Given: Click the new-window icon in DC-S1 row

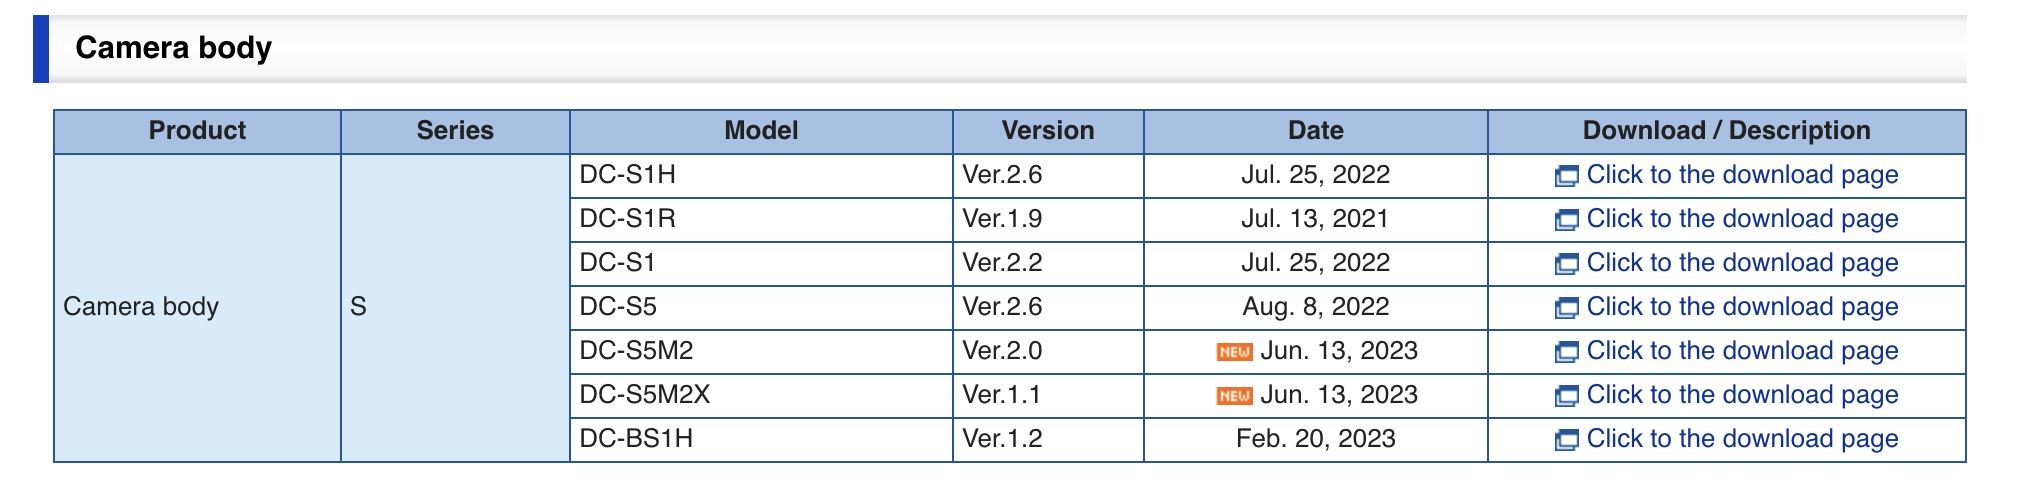Looking at the screenshot, I should pos(1566,265).
